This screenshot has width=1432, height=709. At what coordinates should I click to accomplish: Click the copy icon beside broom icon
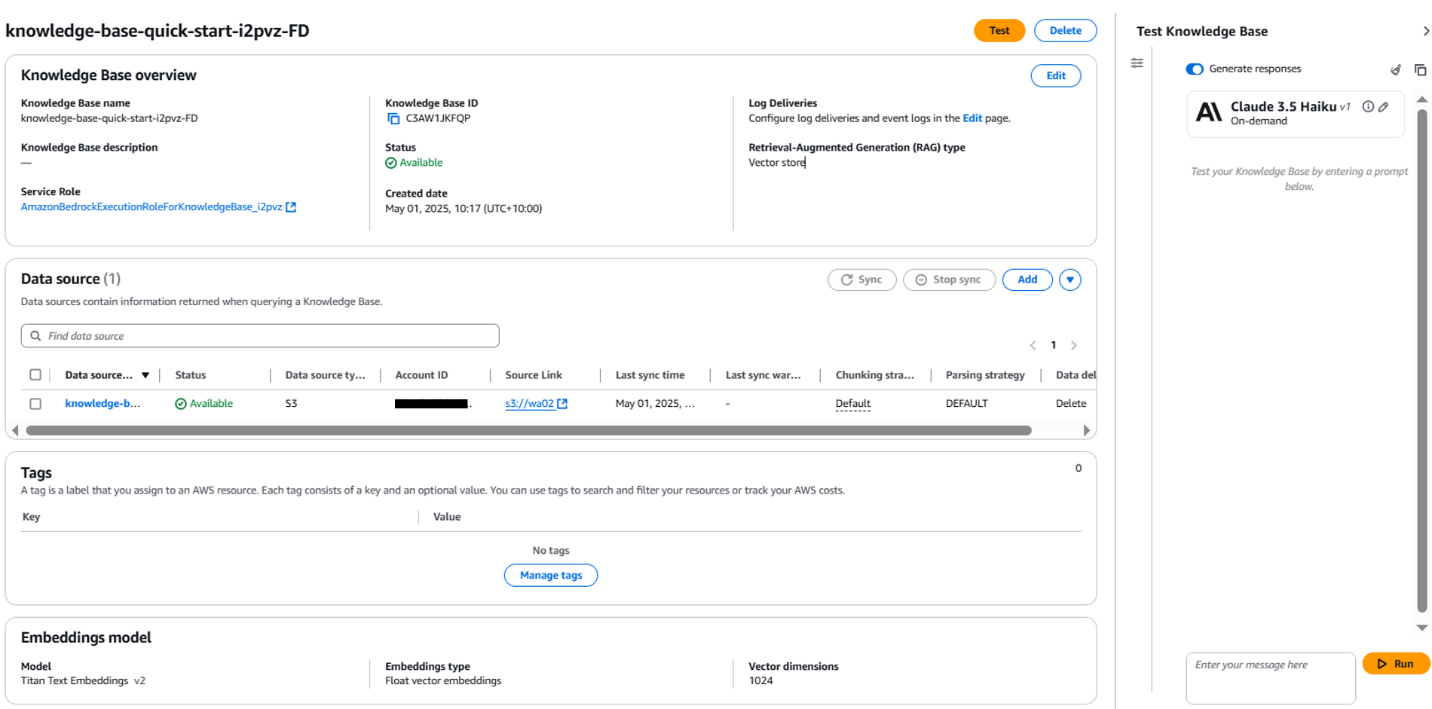pos(1420,70)
